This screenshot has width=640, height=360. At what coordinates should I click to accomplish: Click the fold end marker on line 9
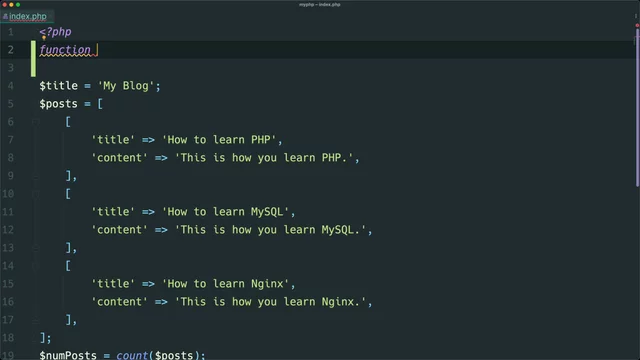tap(36, 176)
